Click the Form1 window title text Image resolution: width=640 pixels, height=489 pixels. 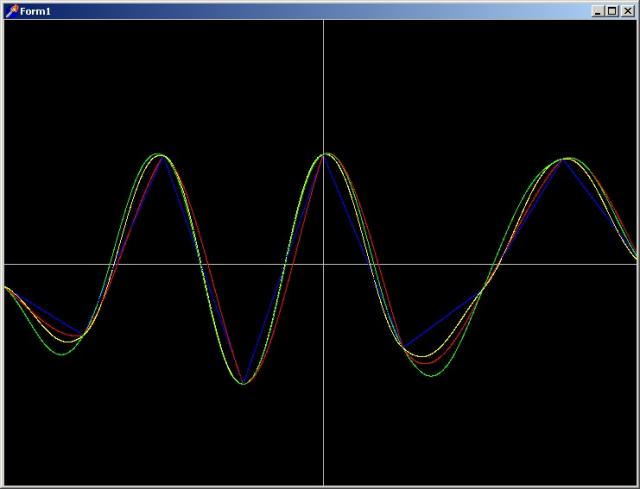pos(37,10)
